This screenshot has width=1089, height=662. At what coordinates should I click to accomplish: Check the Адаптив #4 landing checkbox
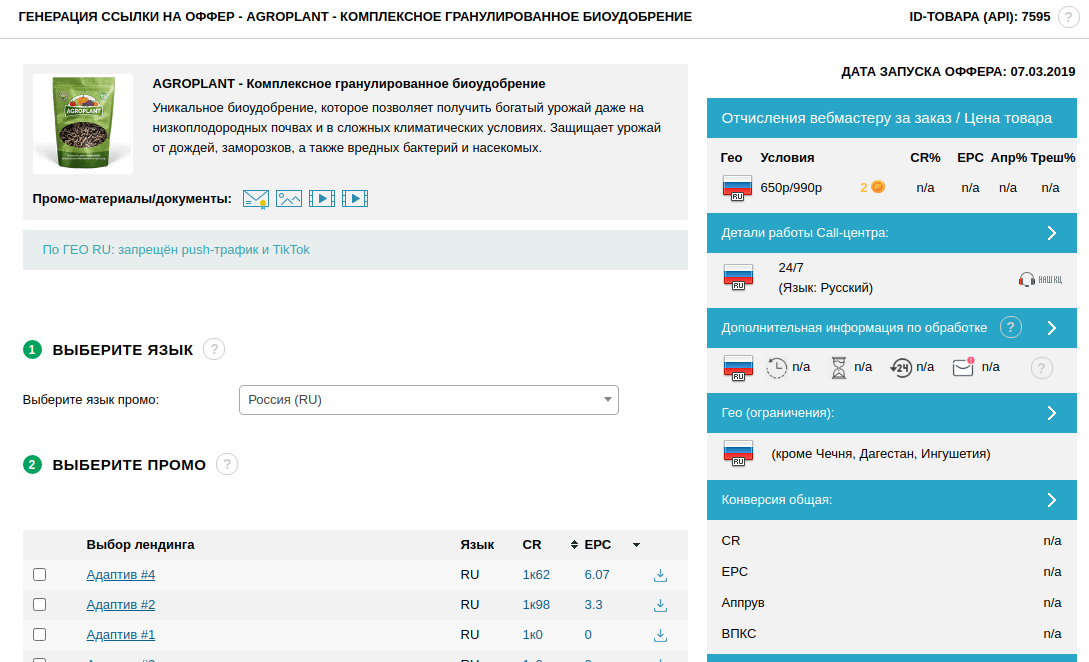(x=40, y=574)
